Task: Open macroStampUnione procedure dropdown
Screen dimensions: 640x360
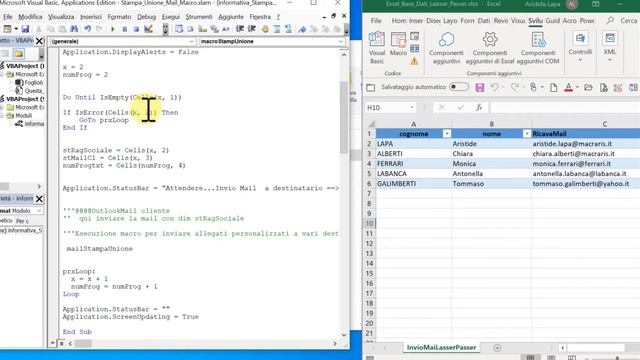Action: pyautogui.click(x=340, y=41)
